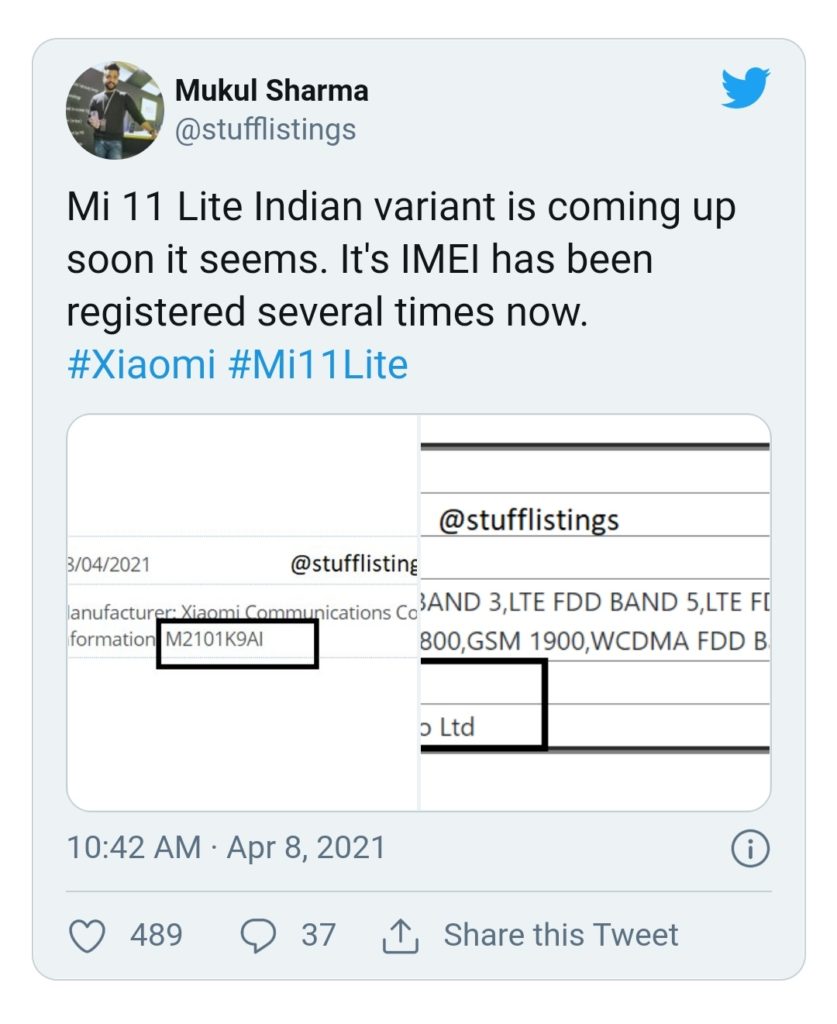Screen dimensions: 837x1024
Task: Open the @stufflistings handle under the author name
Action: [265, 130]
